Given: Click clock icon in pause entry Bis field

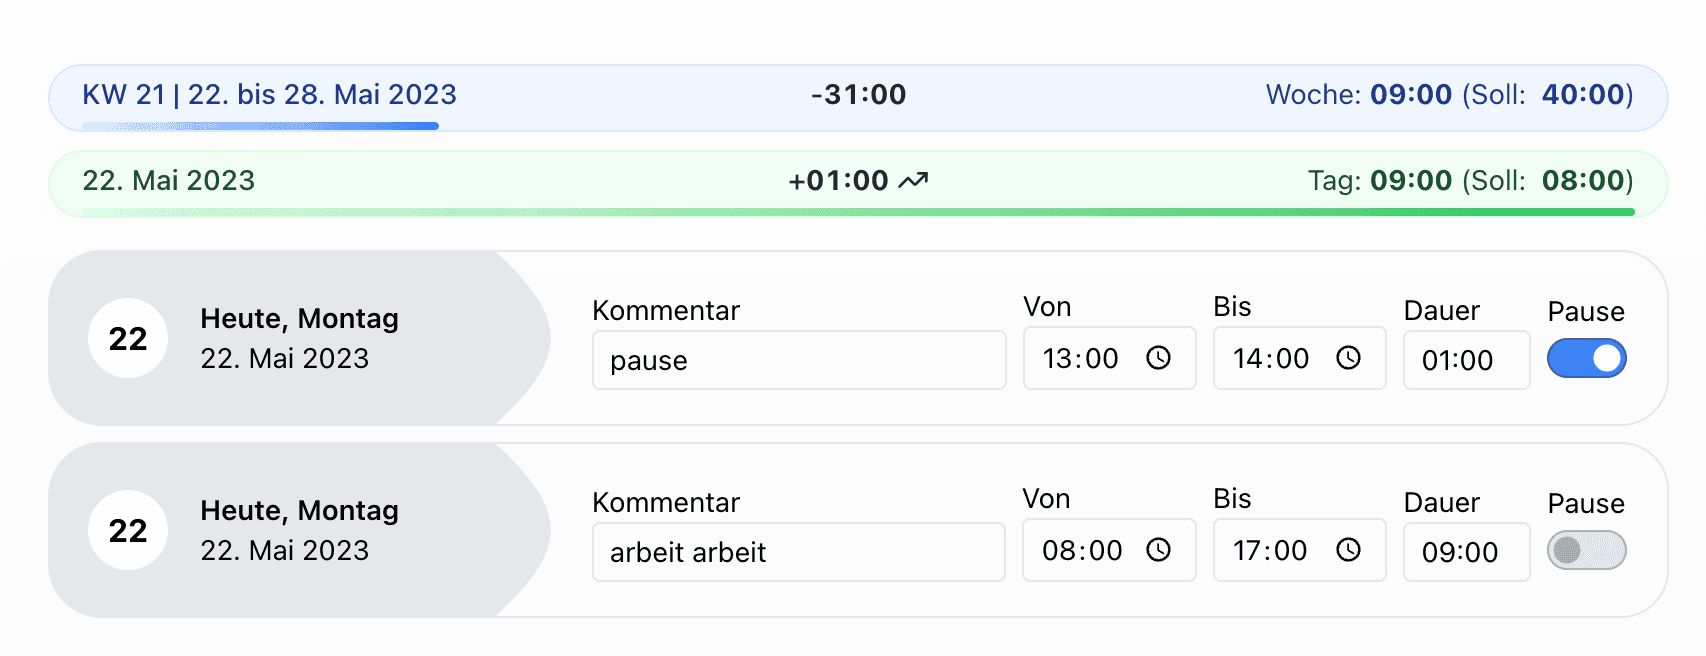Looking at the screenshot, I should coord(1348,358).
